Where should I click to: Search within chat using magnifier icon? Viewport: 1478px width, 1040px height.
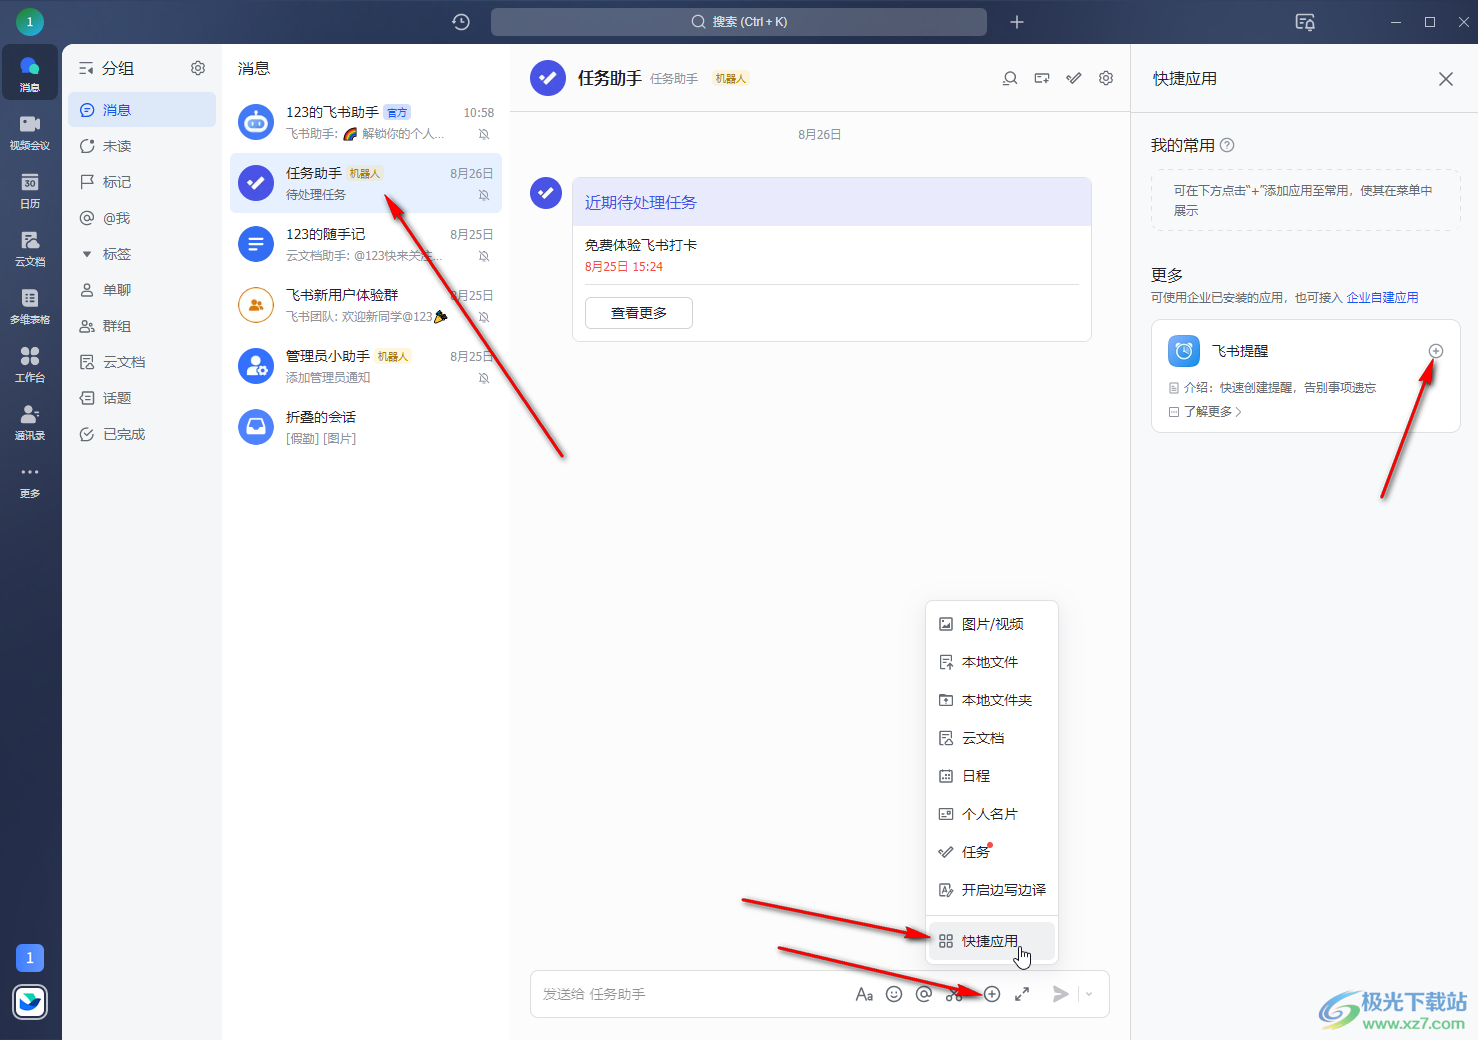click(1010, 78)
